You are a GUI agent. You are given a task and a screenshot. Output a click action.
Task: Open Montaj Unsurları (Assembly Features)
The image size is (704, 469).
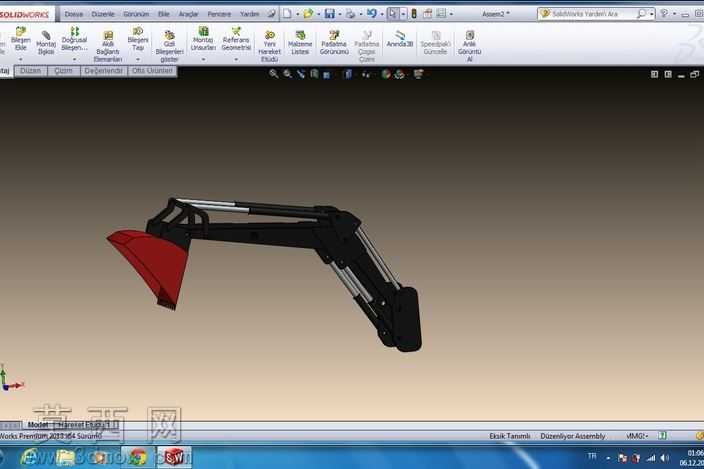(x=203, y=39)
